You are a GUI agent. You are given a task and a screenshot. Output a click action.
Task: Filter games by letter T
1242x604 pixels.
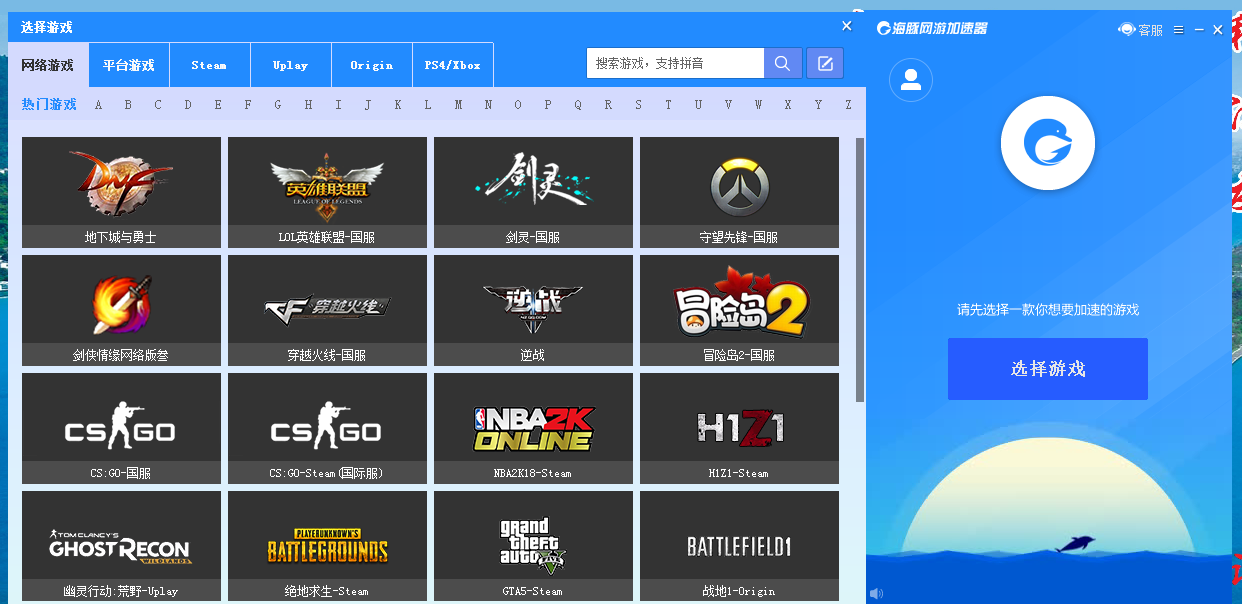[x=668, y=105]
